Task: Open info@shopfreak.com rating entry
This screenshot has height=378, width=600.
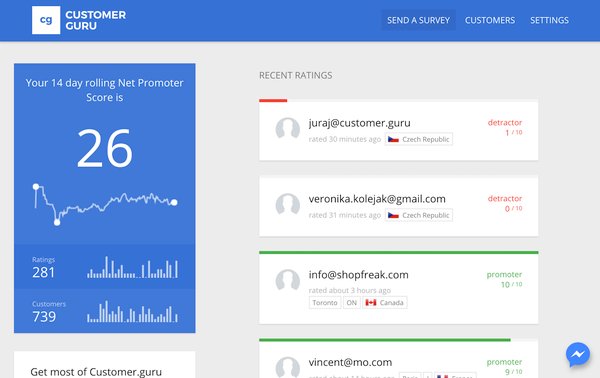Action: [398, 287]
